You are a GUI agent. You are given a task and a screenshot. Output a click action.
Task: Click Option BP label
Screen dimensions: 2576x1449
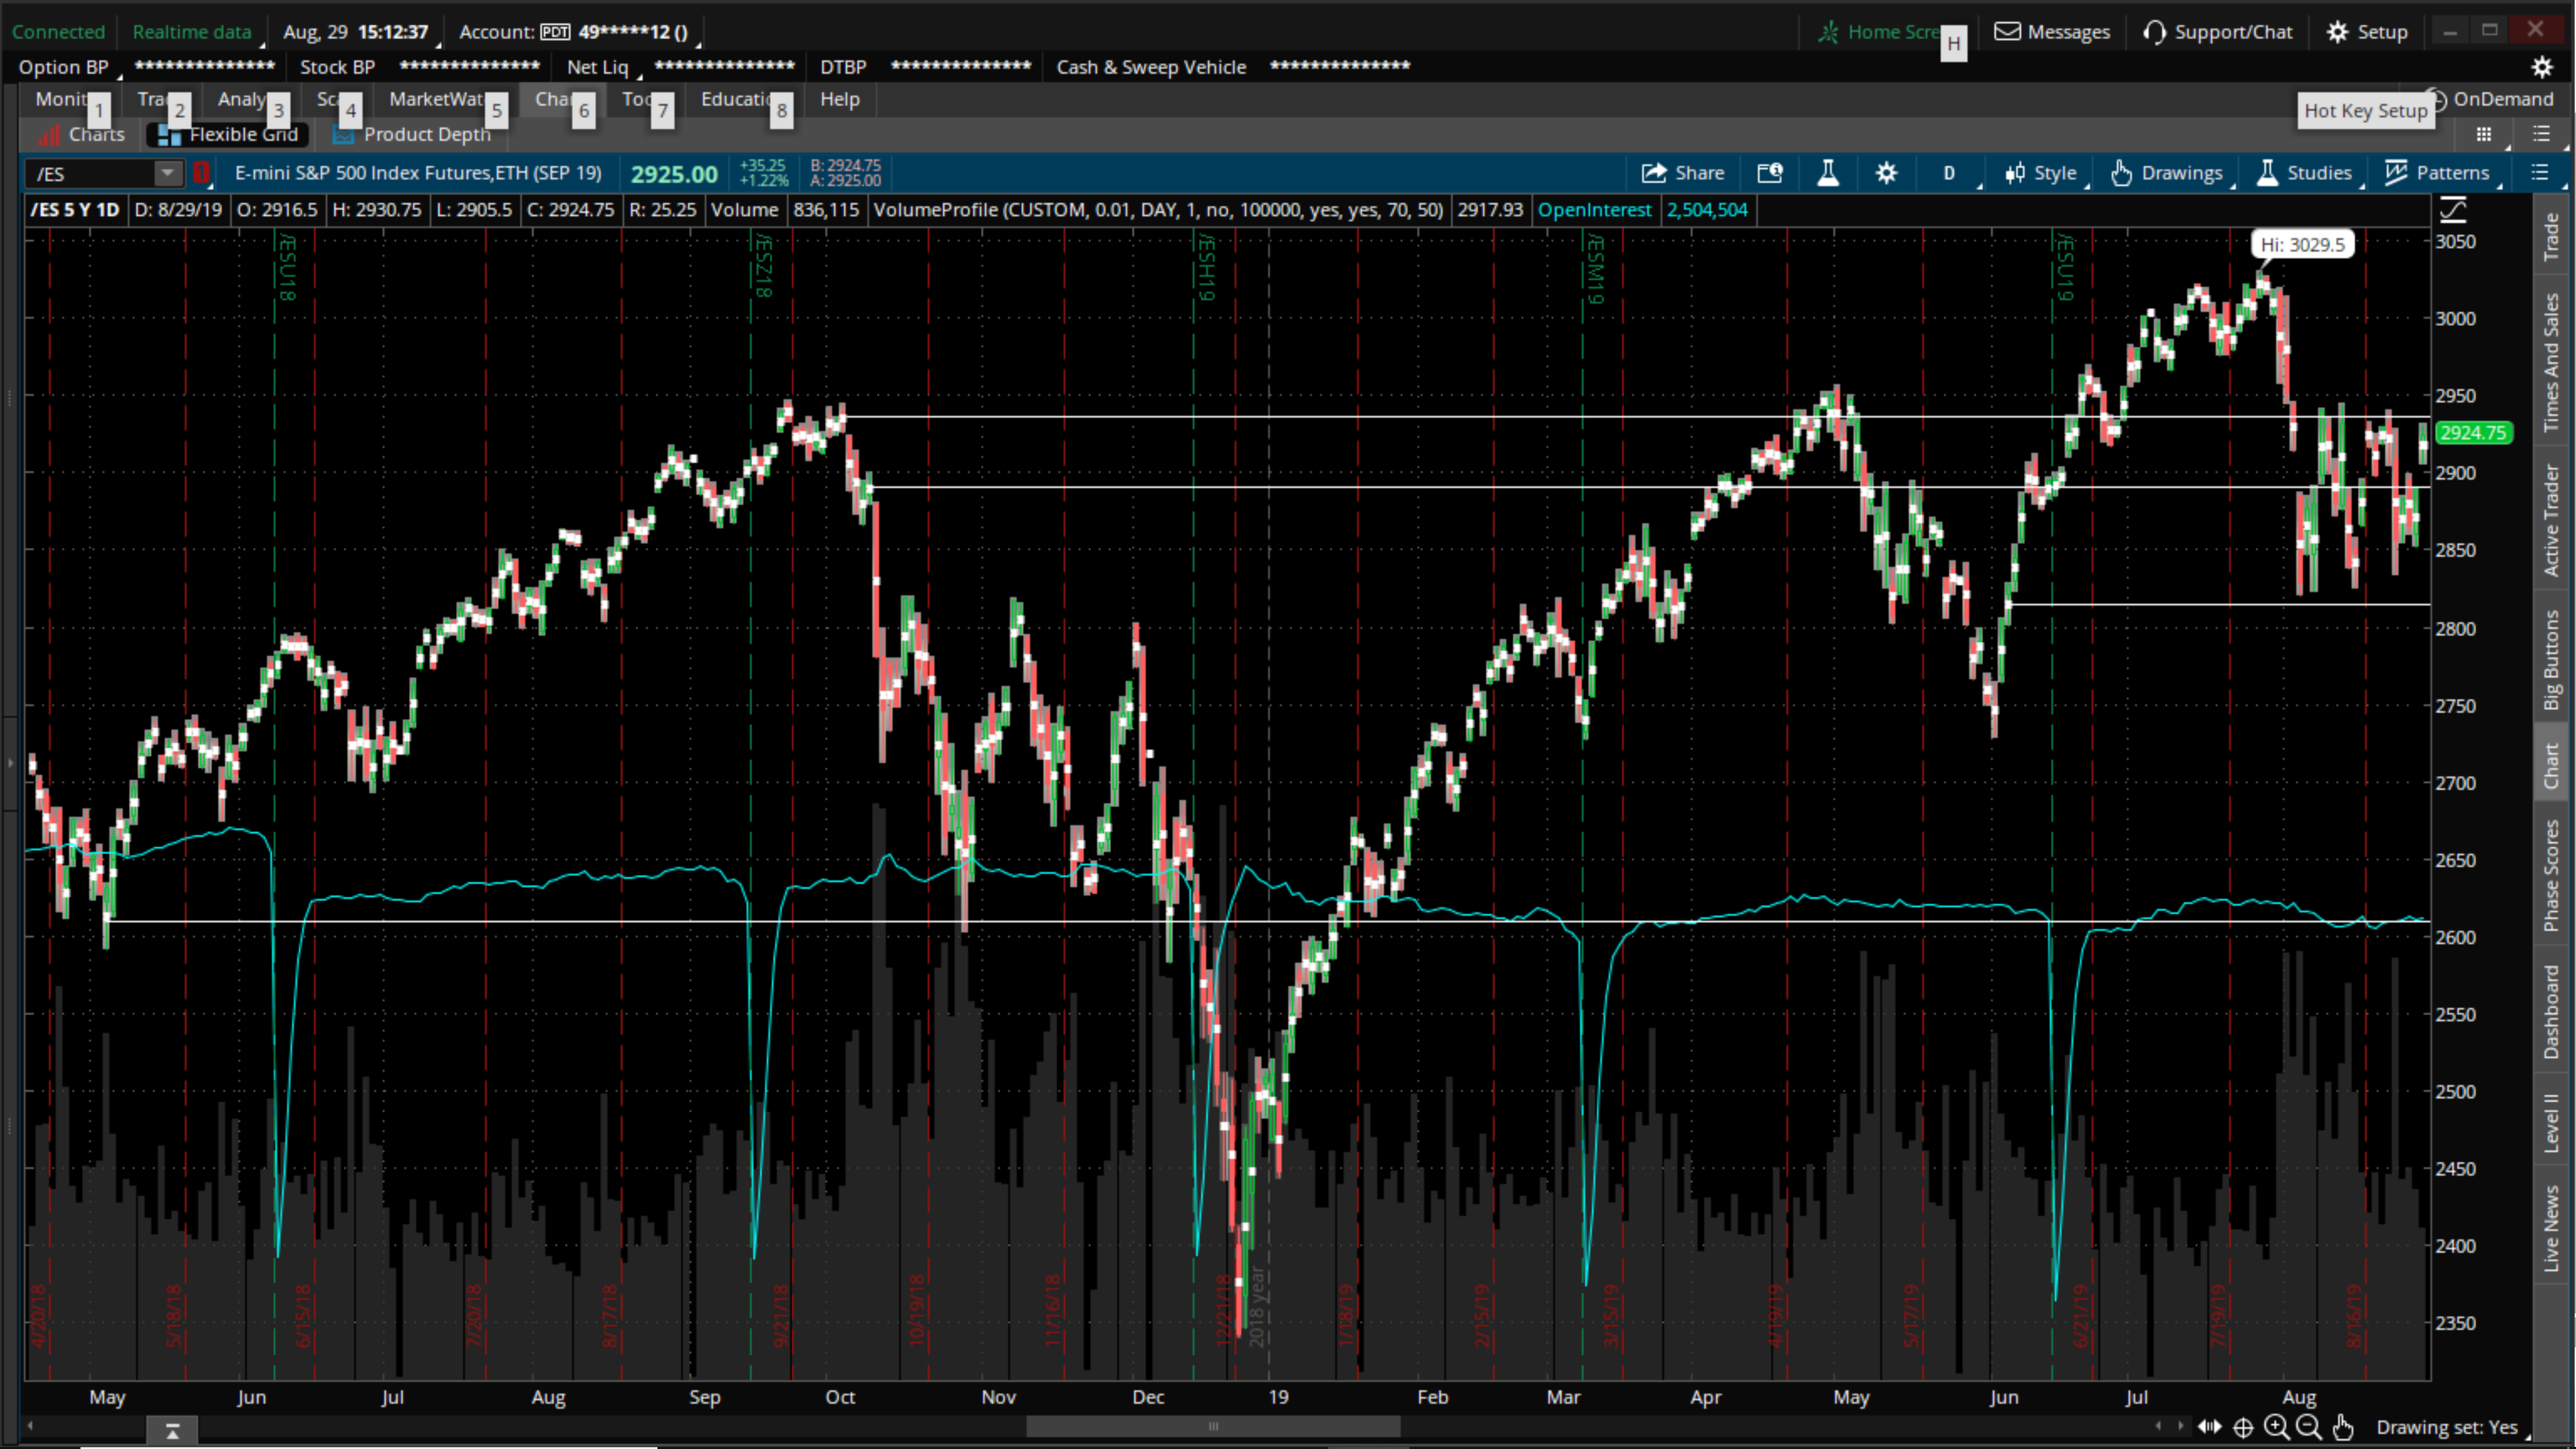point(63,67)
